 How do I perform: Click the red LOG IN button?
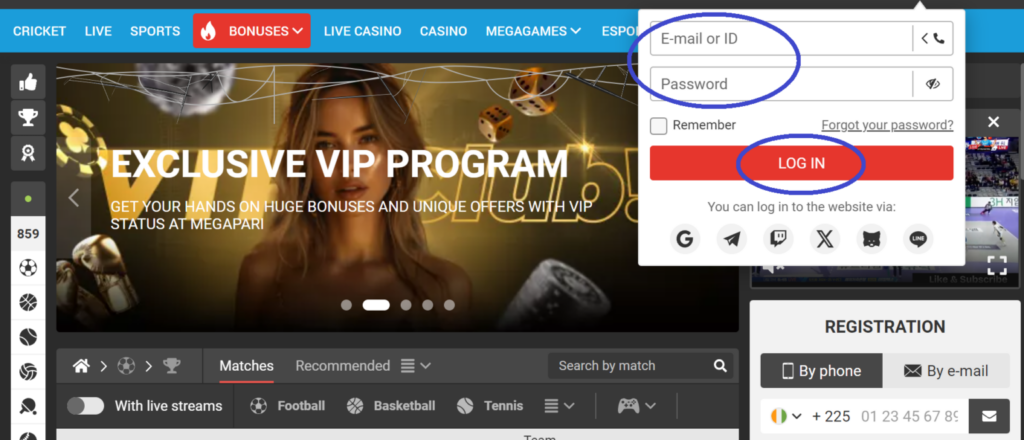pos(801,163)
